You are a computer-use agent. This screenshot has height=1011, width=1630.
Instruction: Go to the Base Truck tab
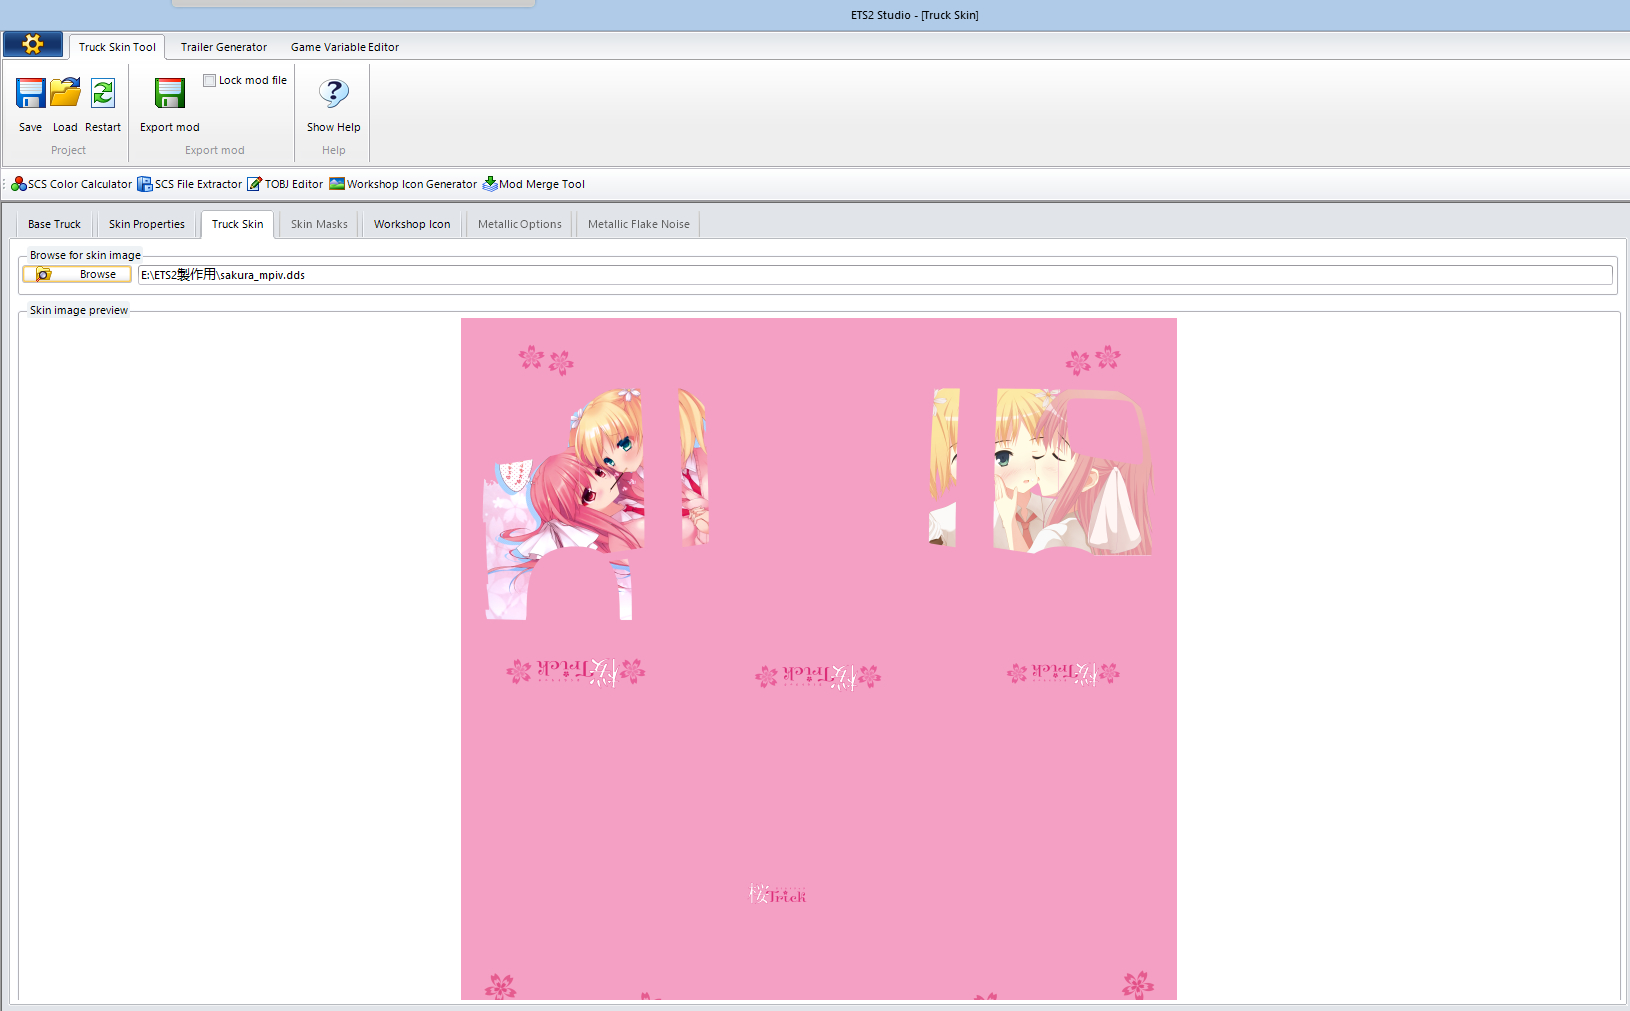click(x=54, y=224)
